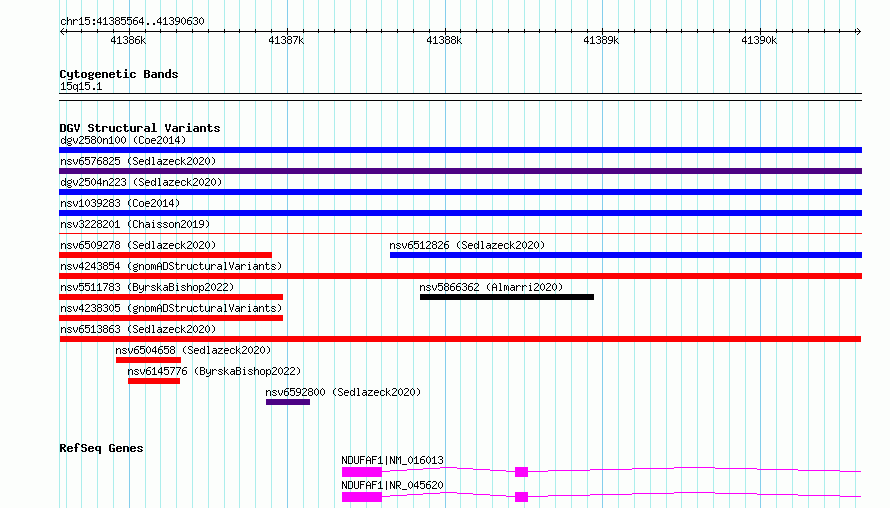Open the Cytogenetic Bands track heading
Viewport: 890px width, 508px height.
click(x=119, y=74)
